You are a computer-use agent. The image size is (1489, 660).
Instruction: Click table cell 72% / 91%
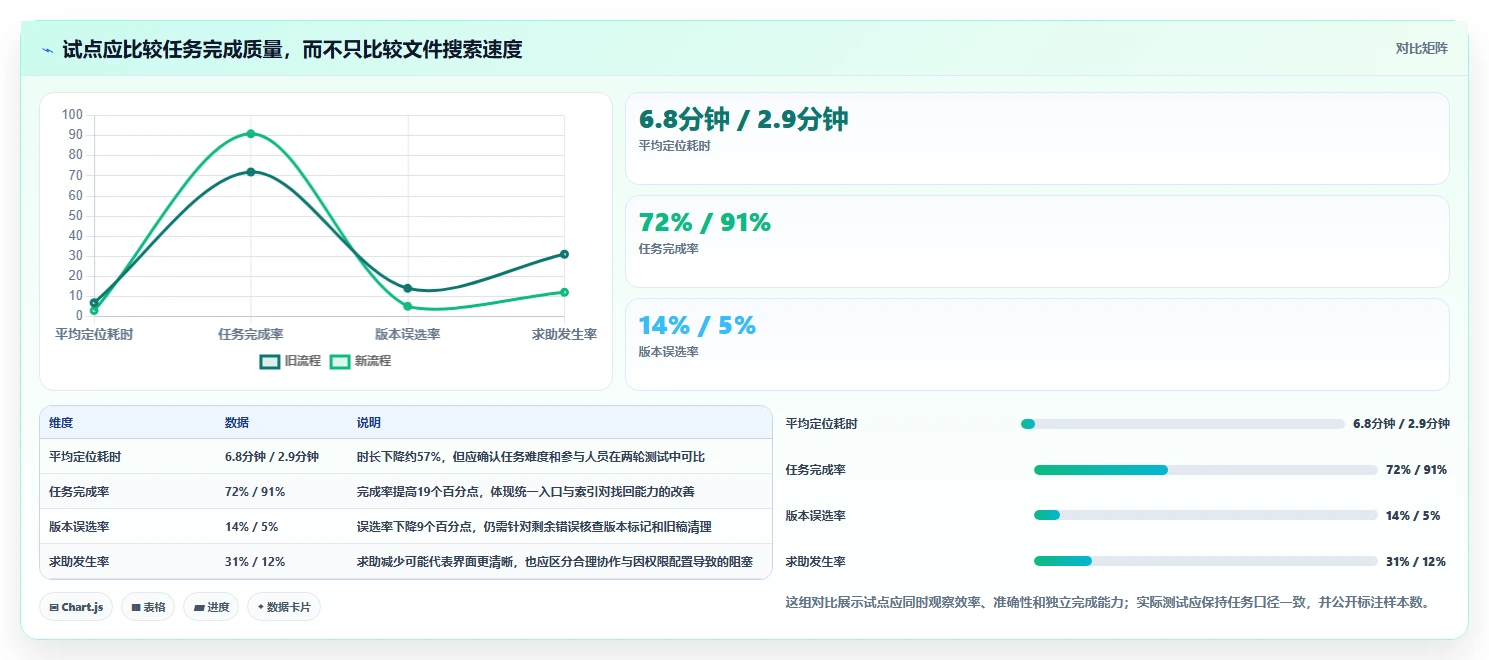coord(255,492)
